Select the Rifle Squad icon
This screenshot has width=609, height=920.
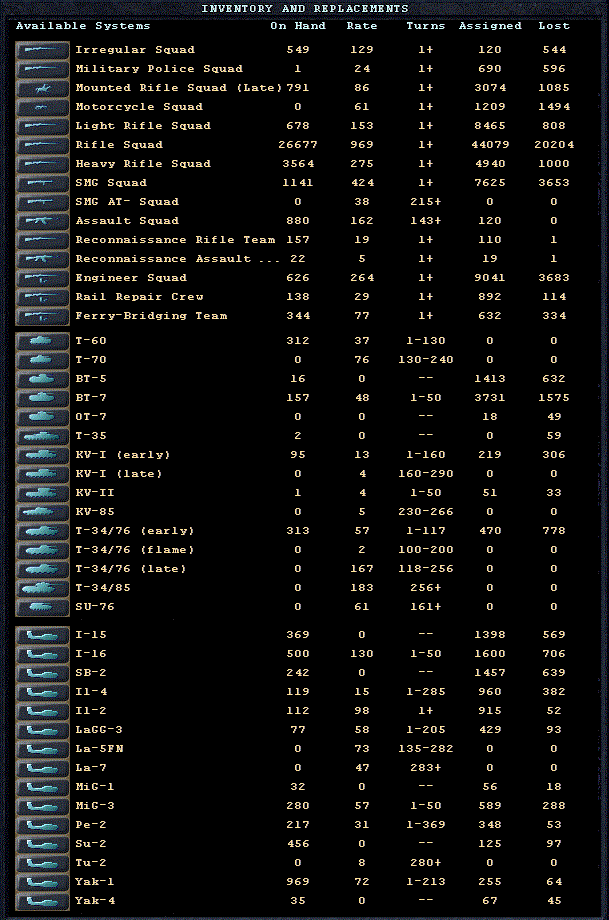pyautogui.click(x=42, y=145)
